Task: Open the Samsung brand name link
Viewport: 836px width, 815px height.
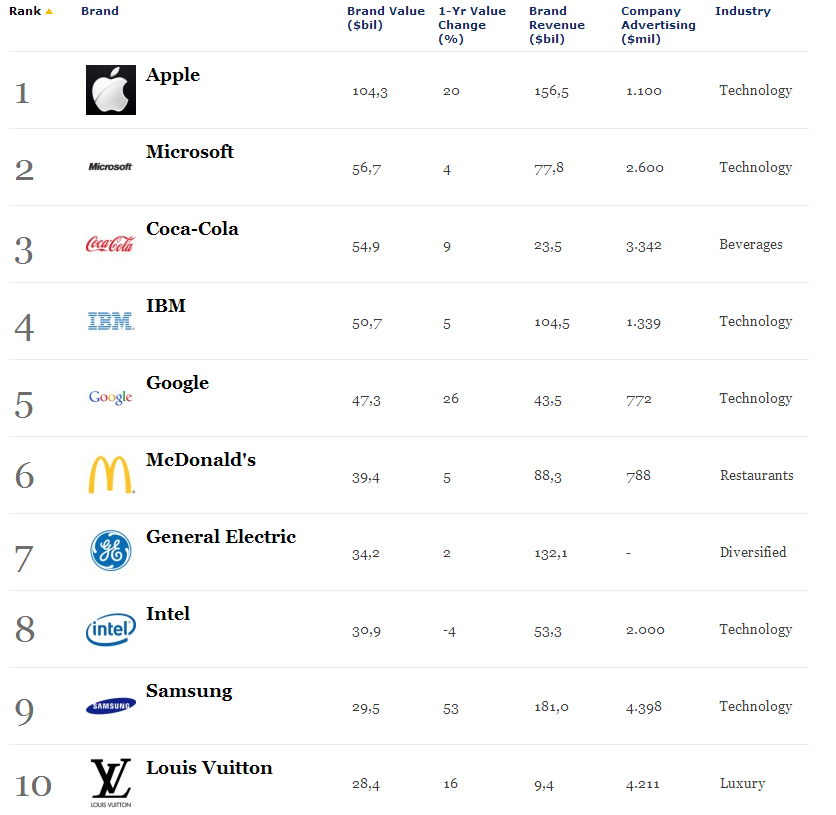Action: pos(189,691)
